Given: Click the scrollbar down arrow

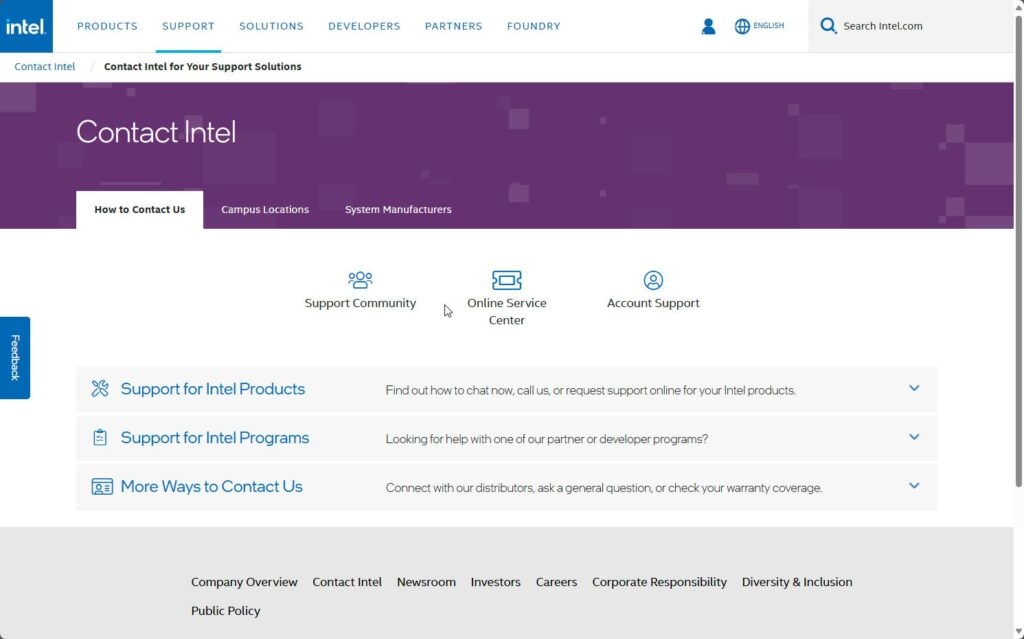Looking at the screenshot, I should coord(1018,632).
